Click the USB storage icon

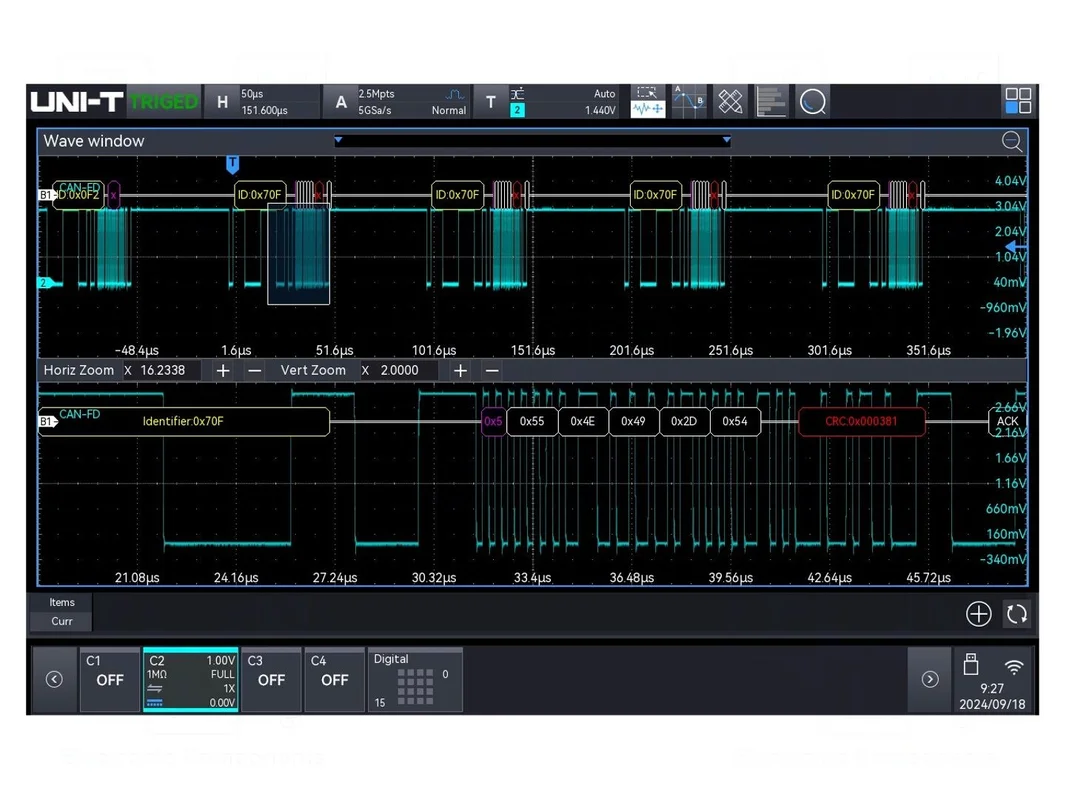pos(971,664)
